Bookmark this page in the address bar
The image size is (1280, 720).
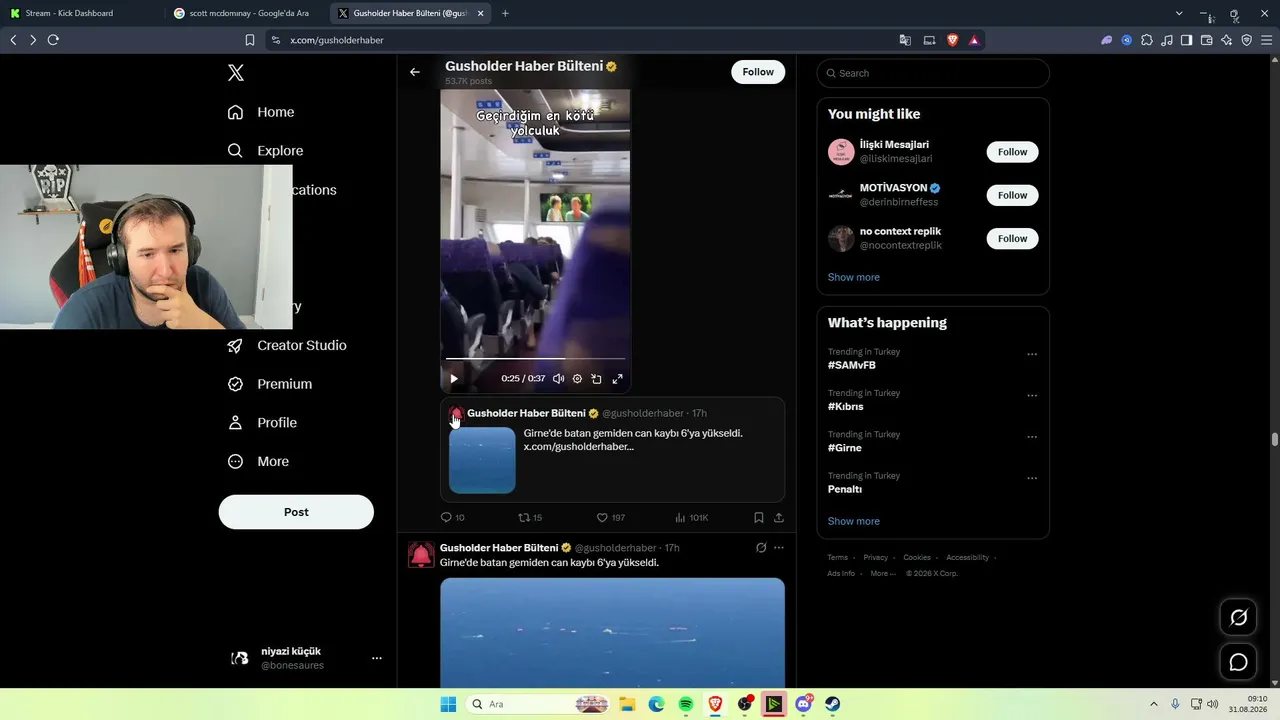pos(250,40)
